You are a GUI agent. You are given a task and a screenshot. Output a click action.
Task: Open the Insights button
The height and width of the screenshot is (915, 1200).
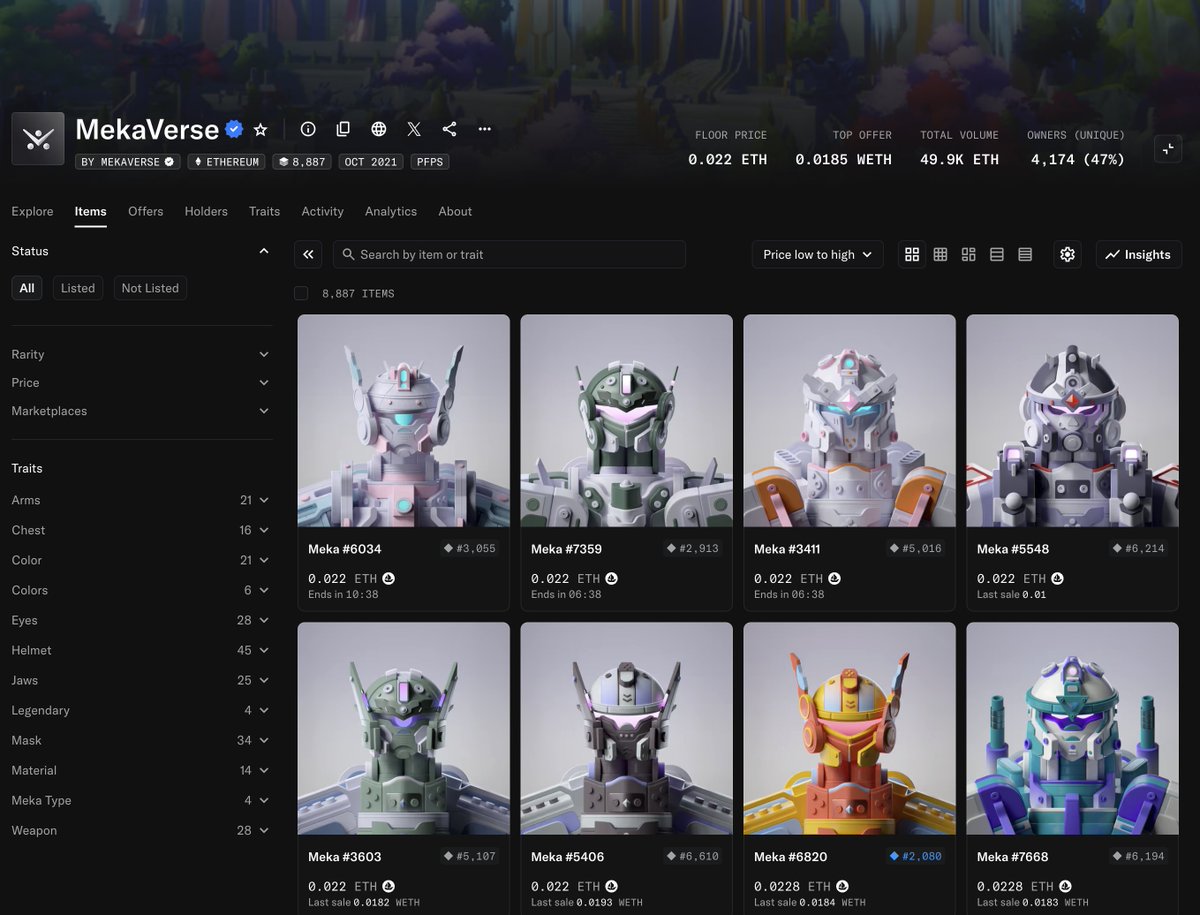[x=1139, y=255]
